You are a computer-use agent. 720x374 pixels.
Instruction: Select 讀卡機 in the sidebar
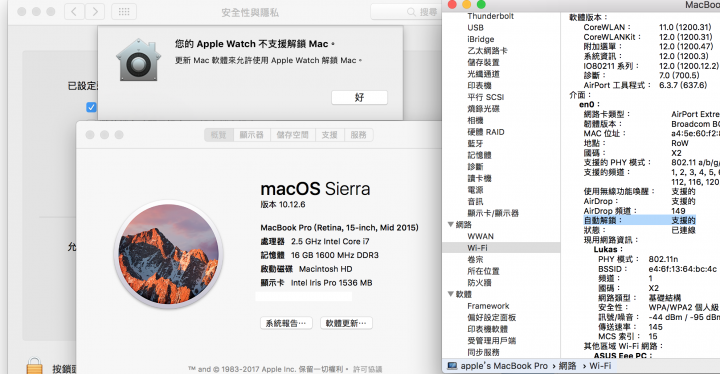(479, 178)
